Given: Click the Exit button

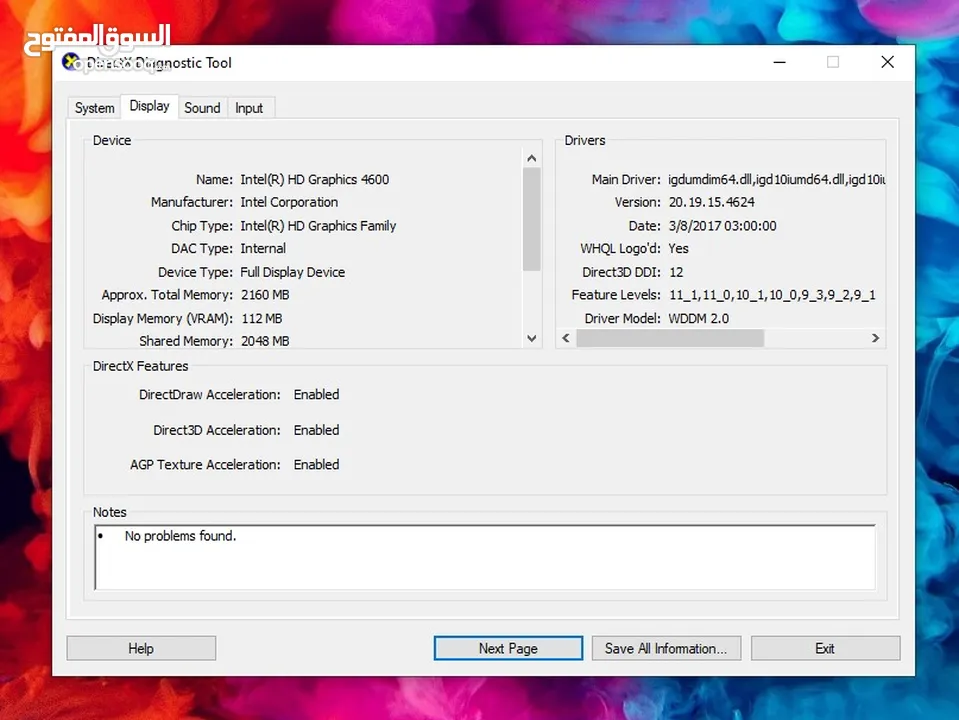Looking at the screenshot, I should [x=825, y=648].
